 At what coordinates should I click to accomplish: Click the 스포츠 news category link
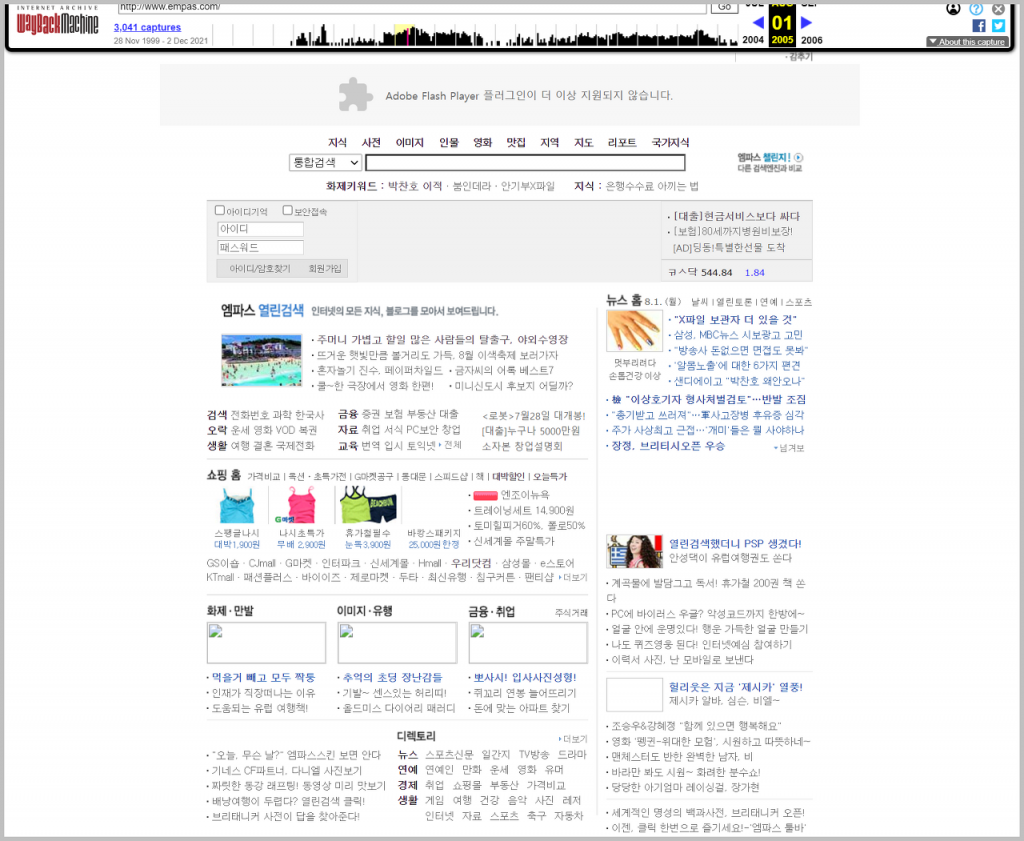click(798, 302)
